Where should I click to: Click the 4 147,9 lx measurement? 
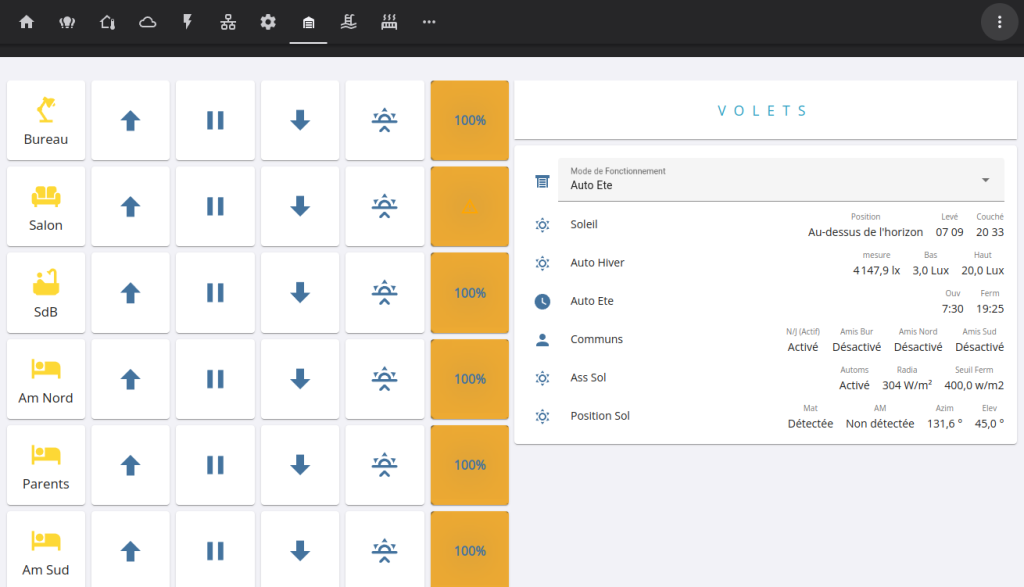tap(876, 270)
